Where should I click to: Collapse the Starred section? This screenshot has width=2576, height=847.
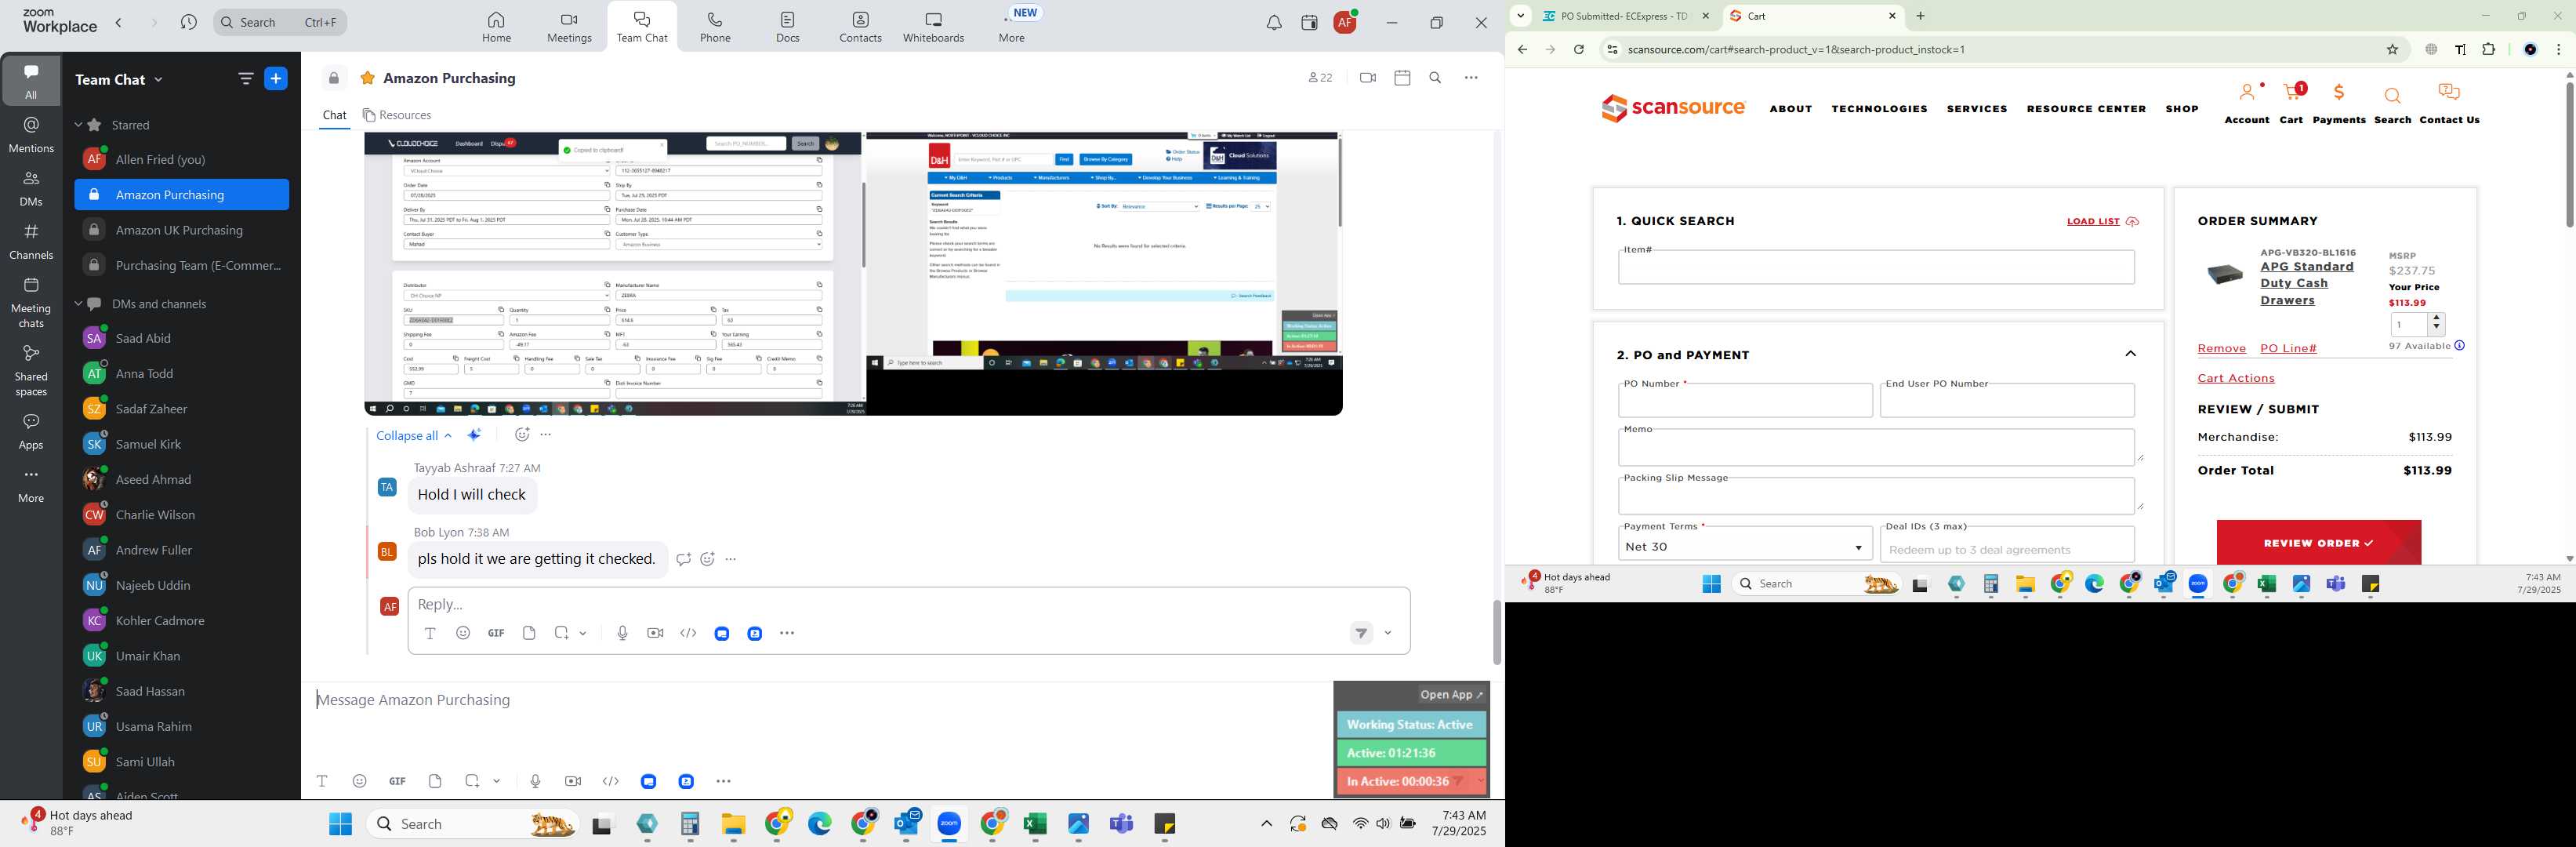78,125
